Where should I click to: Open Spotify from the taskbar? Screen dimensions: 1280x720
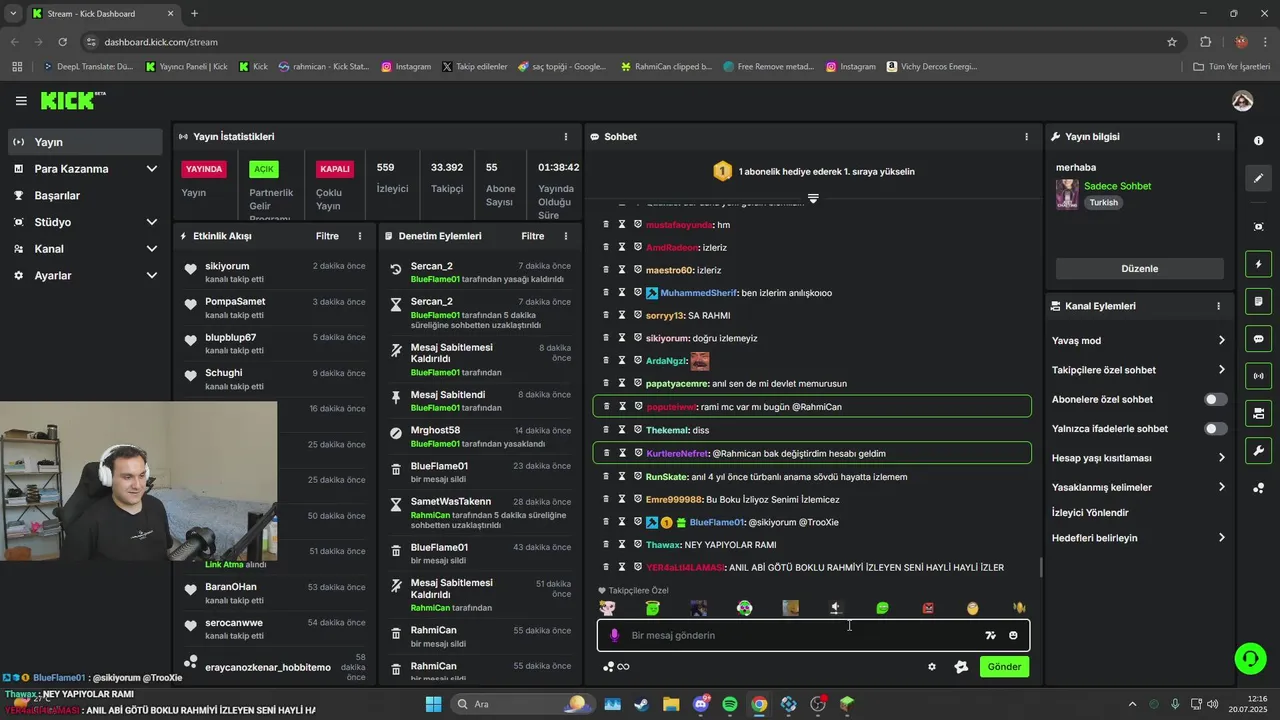(730, 704)
